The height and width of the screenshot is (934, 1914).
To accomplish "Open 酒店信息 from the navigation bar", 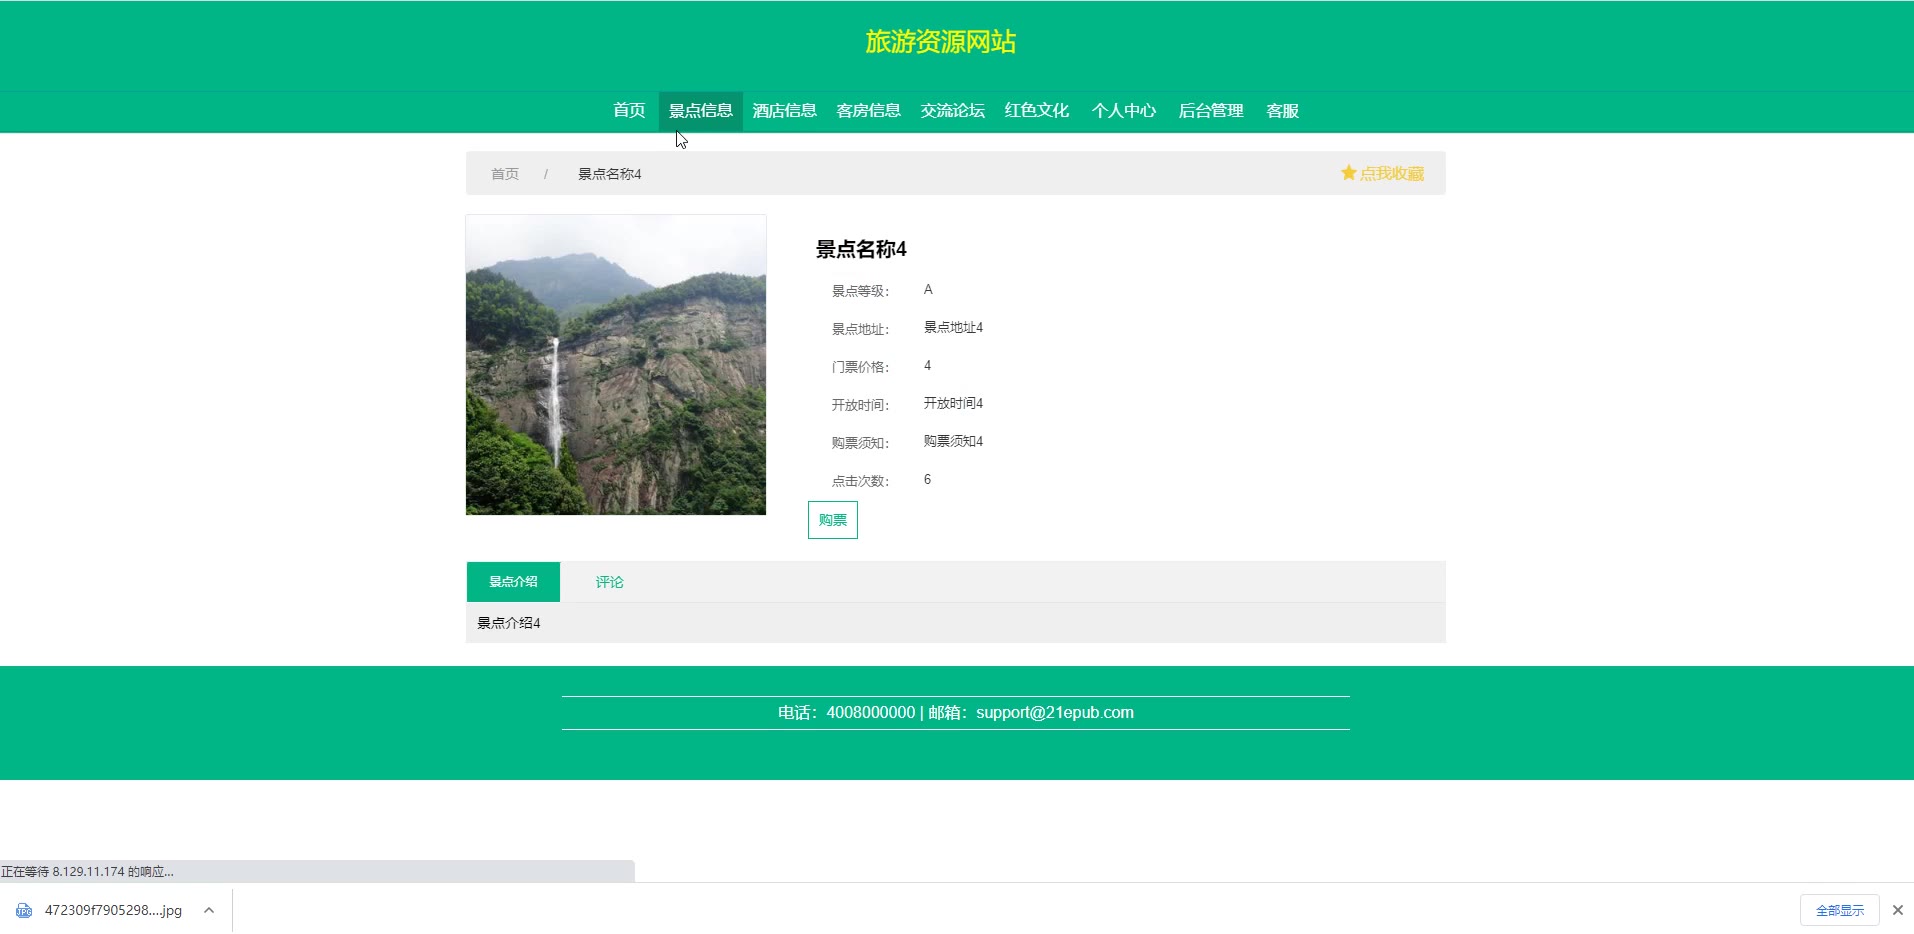I will click(x=784, y=111).
